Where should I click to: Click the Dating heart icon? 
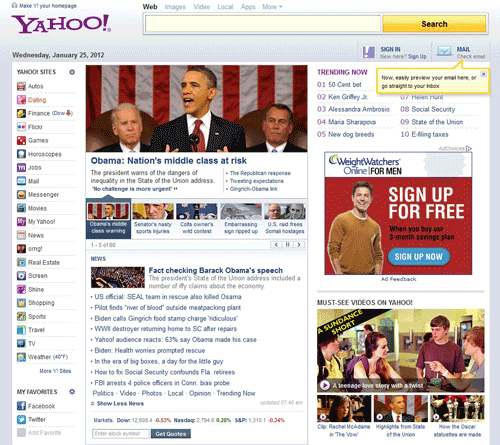[21, 100]
